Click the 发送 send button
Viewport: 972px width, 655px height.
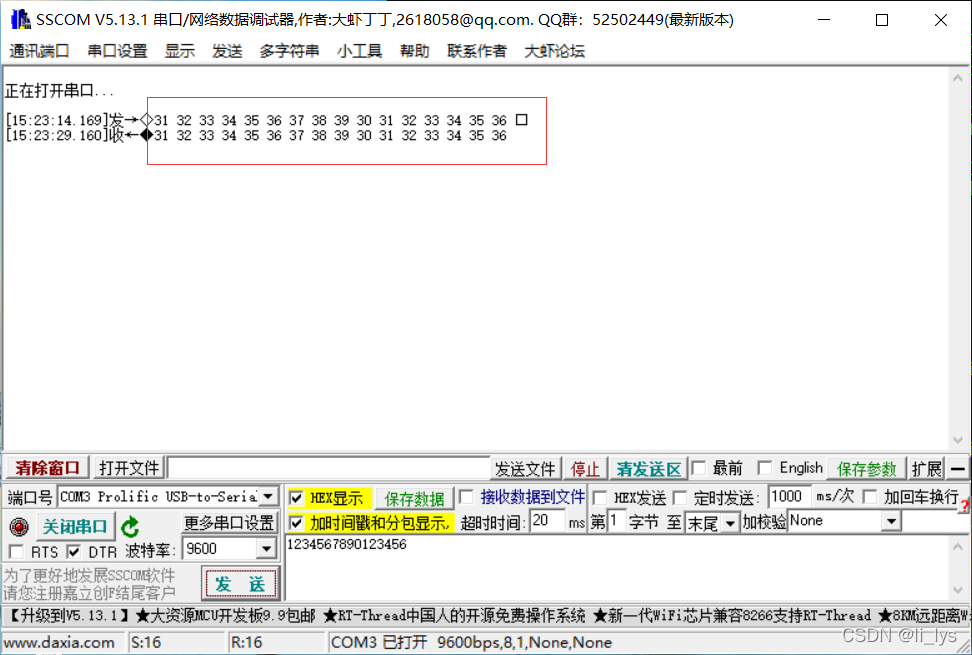tap(239, 583)
